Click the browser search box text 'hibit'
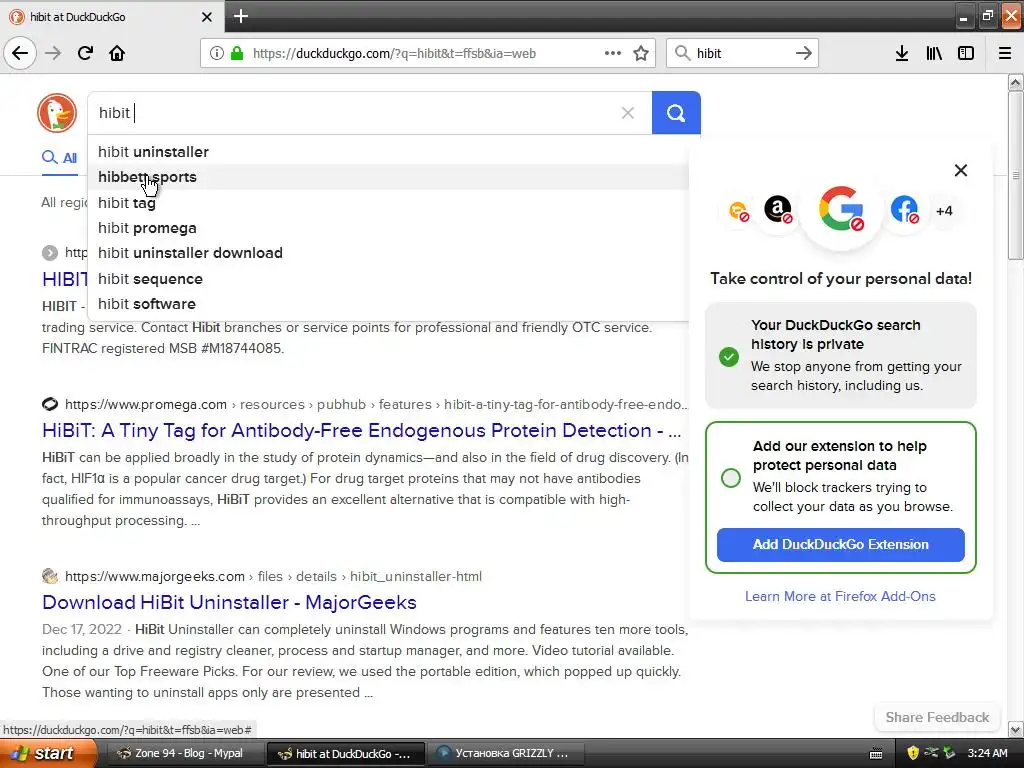Viewport: 1024px width, 768px height. tap(709, 54)
